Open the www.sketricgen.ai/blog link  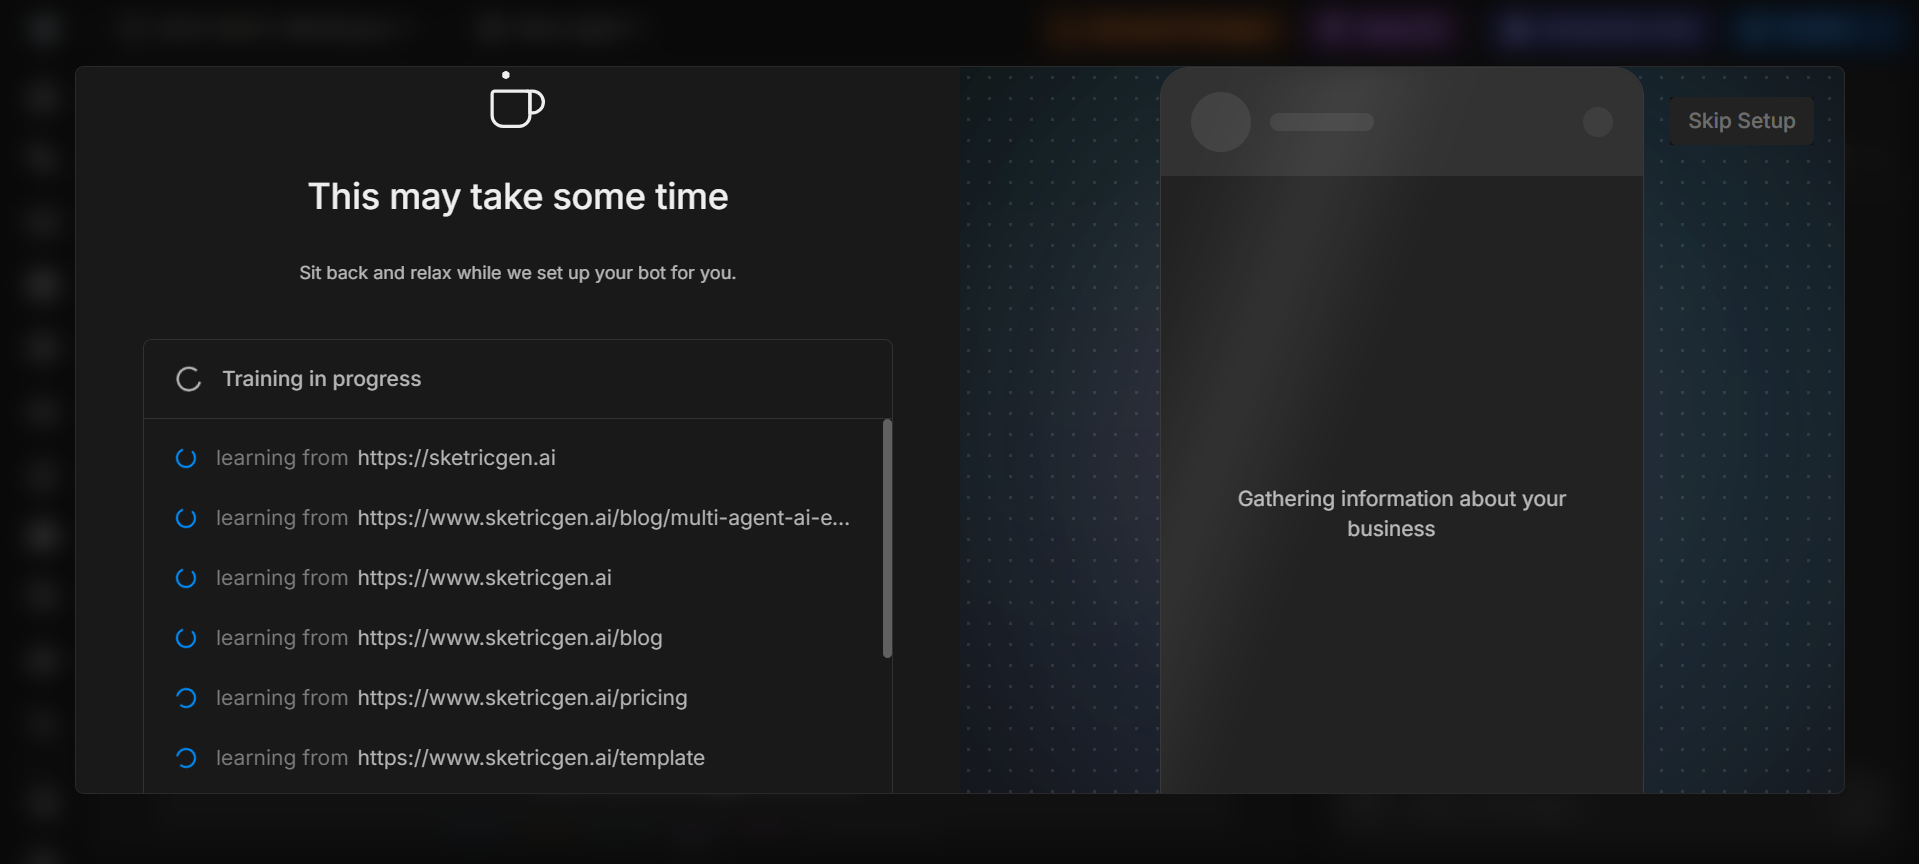(509, 638)
